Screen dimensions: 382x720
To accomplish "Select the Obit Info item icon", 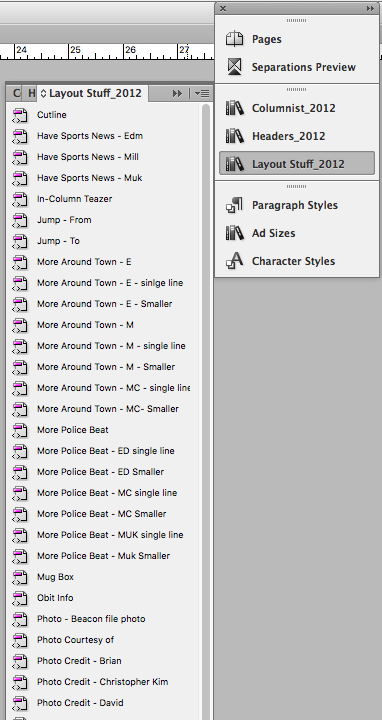I will point(20,598).
